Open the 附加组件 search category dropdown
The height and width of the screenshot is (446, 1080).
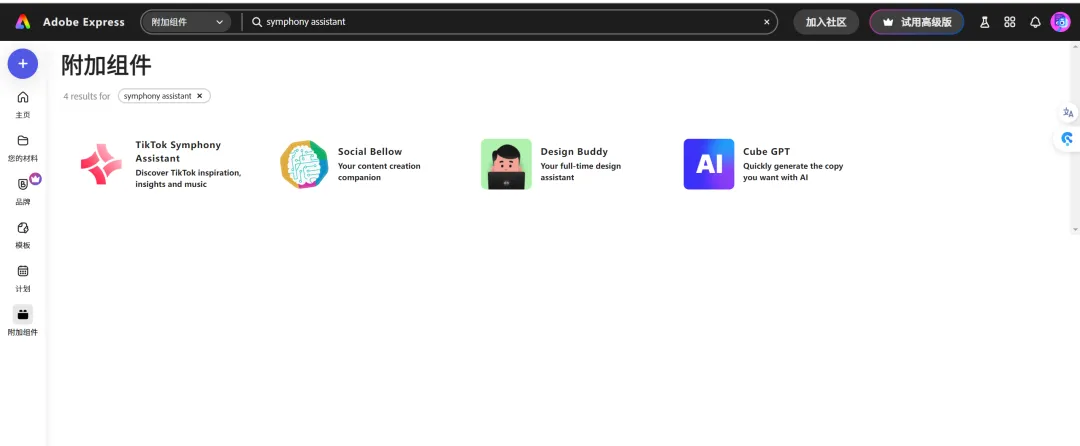(187, 22)
